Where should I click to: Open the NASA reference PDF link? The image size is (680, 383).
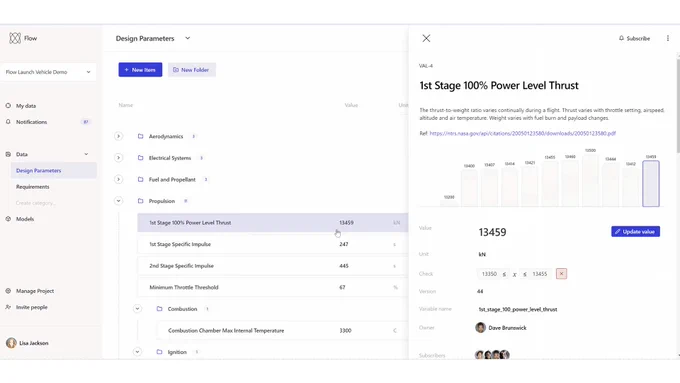[x=523, y=134]
